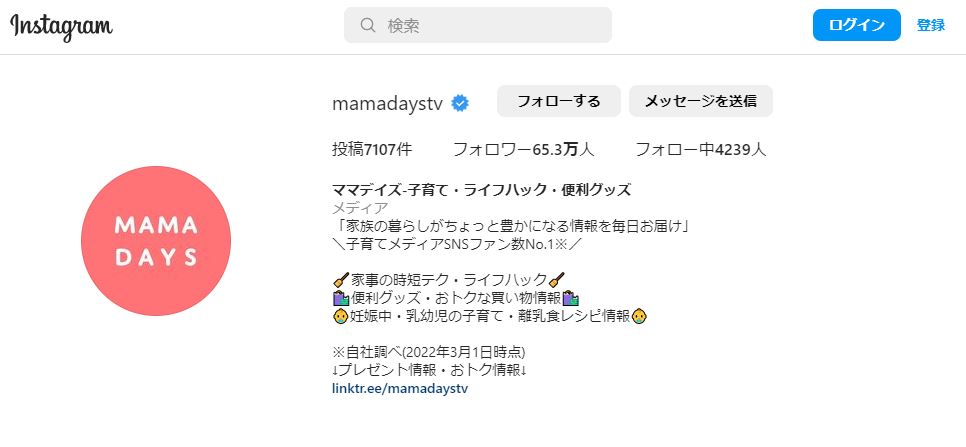The width and height of the screenshot is (966, 447).
Task: Click the baby emoji before 妊娠中
Action: pyautogui.click(x=341, y=316)
